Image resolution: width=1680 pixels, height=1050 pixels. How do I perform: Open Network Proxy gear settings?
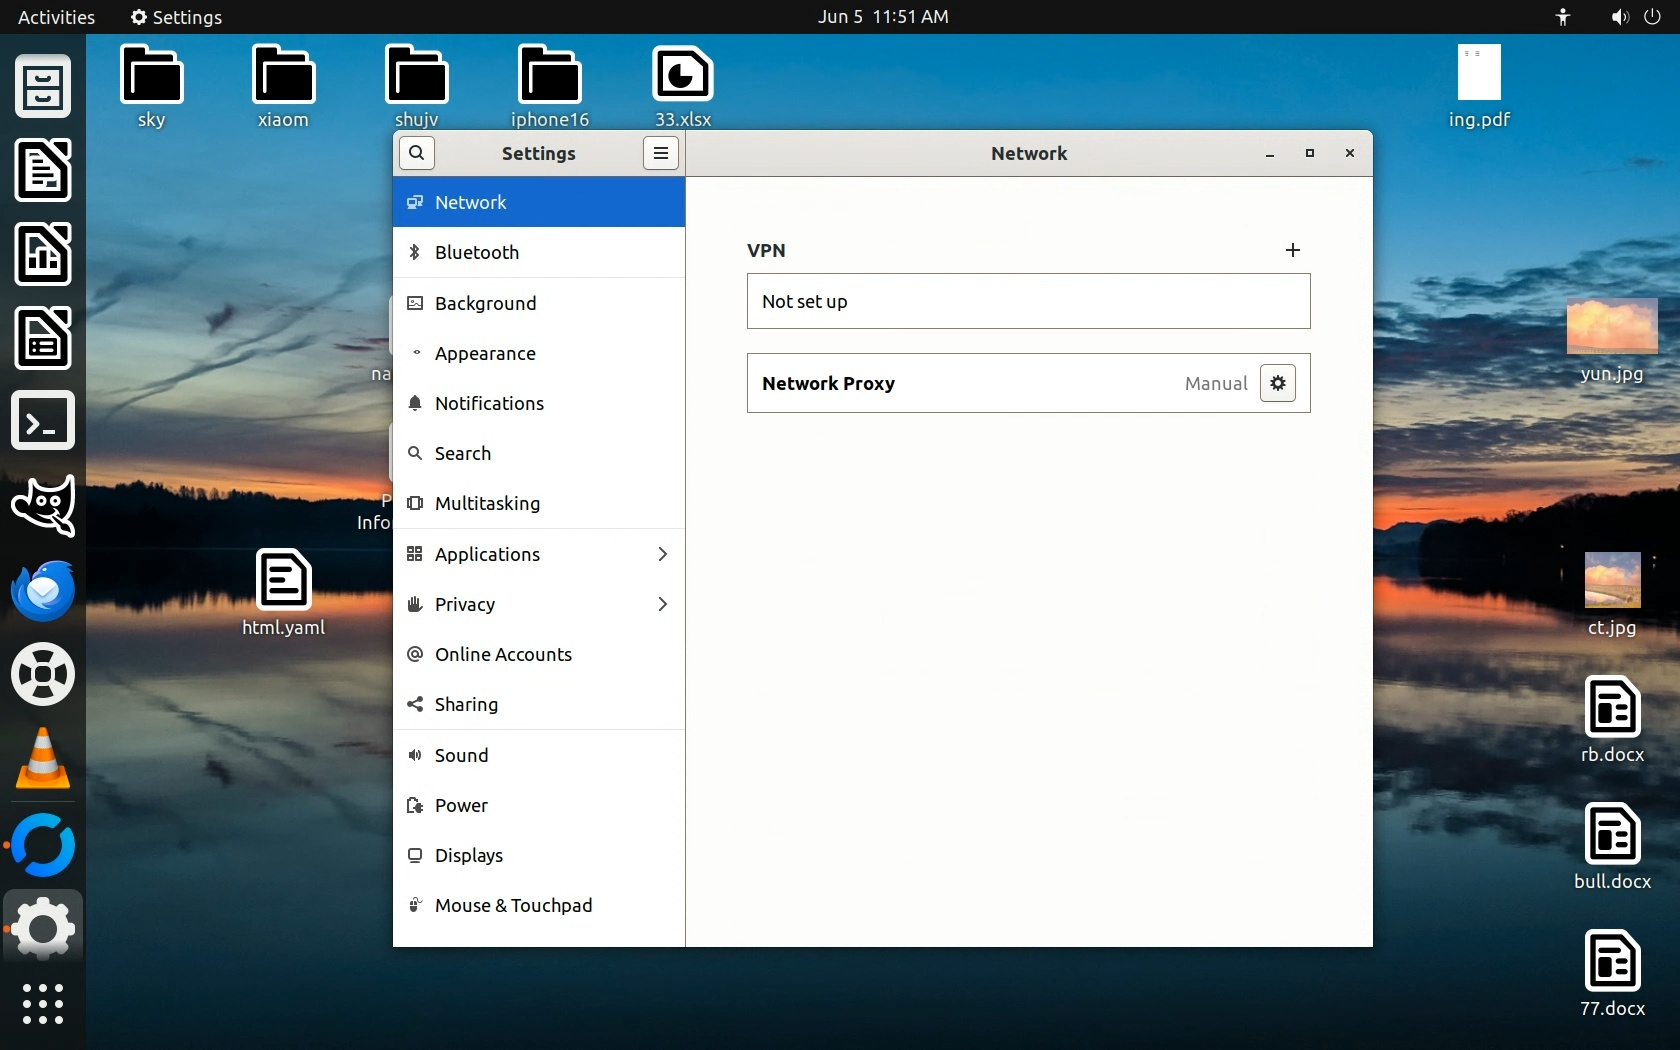[1277, 383]
